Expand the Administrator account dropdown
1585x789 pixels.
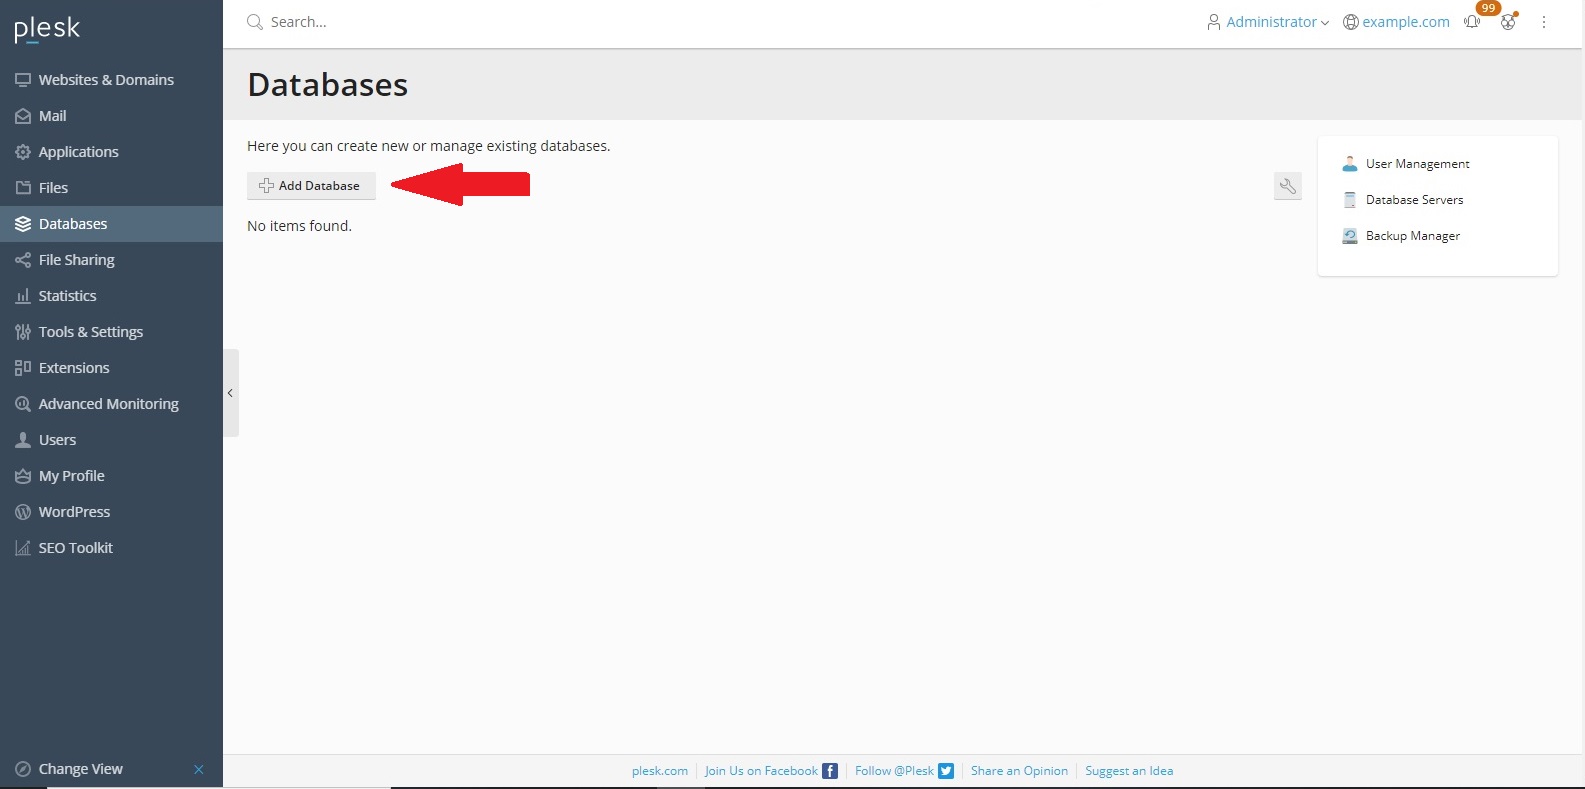point(1268,22)
